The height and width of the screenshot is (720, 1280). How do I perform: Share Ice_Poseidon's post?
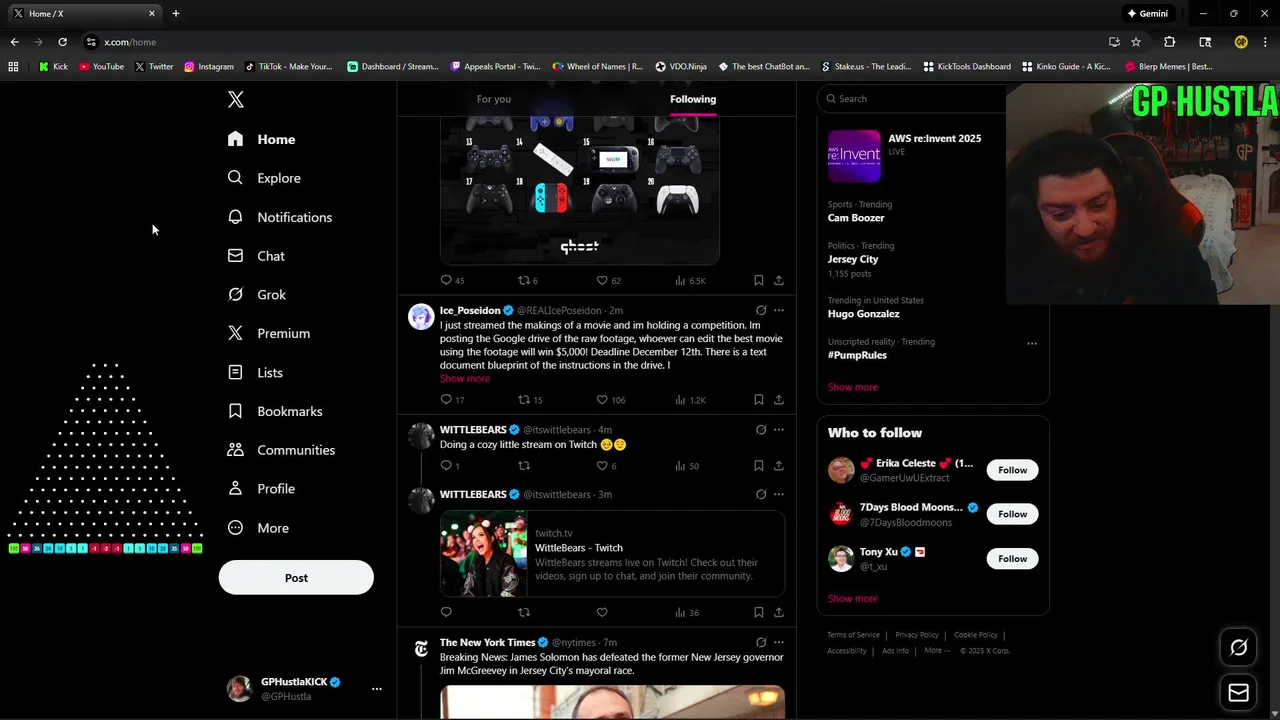pos(779,400)
